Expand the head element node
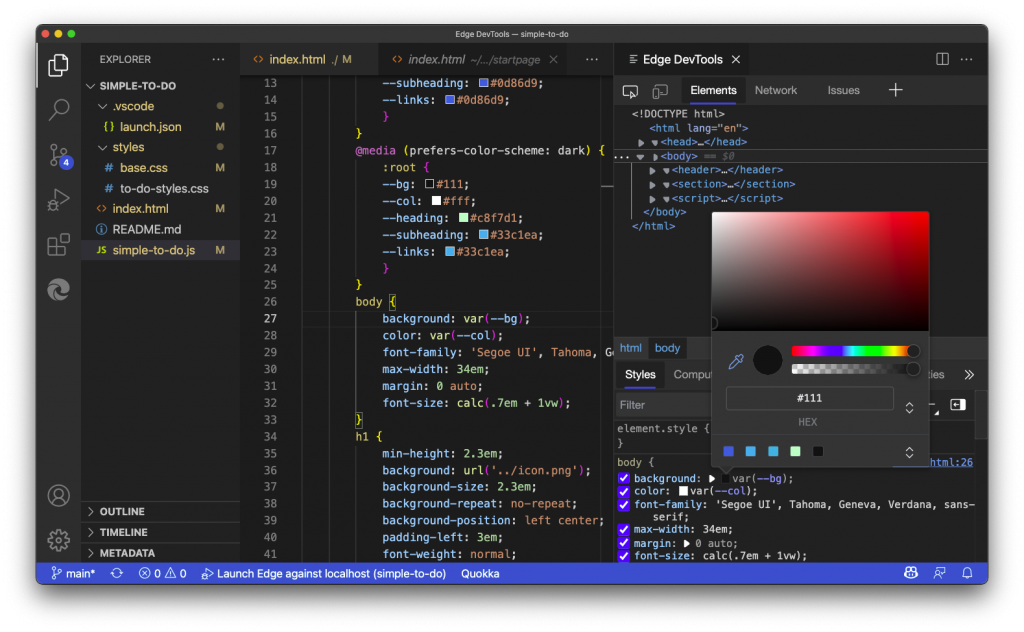The image size is (1024, 632). (x=641, y=142)
